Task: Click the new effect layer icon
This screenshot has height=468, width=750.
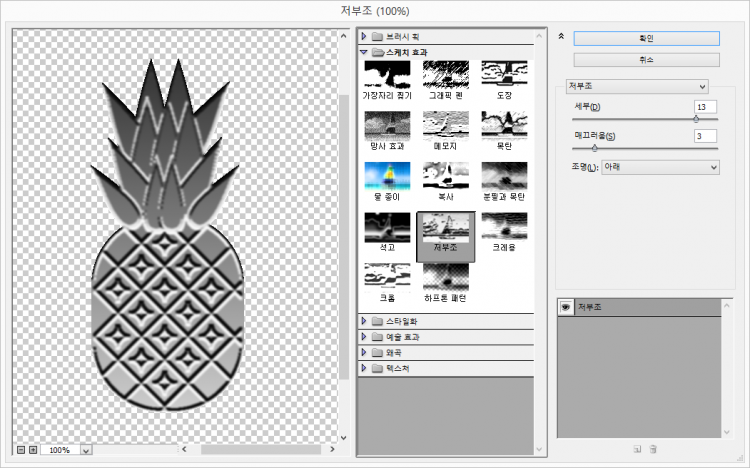Action: (x=636, y=449)
